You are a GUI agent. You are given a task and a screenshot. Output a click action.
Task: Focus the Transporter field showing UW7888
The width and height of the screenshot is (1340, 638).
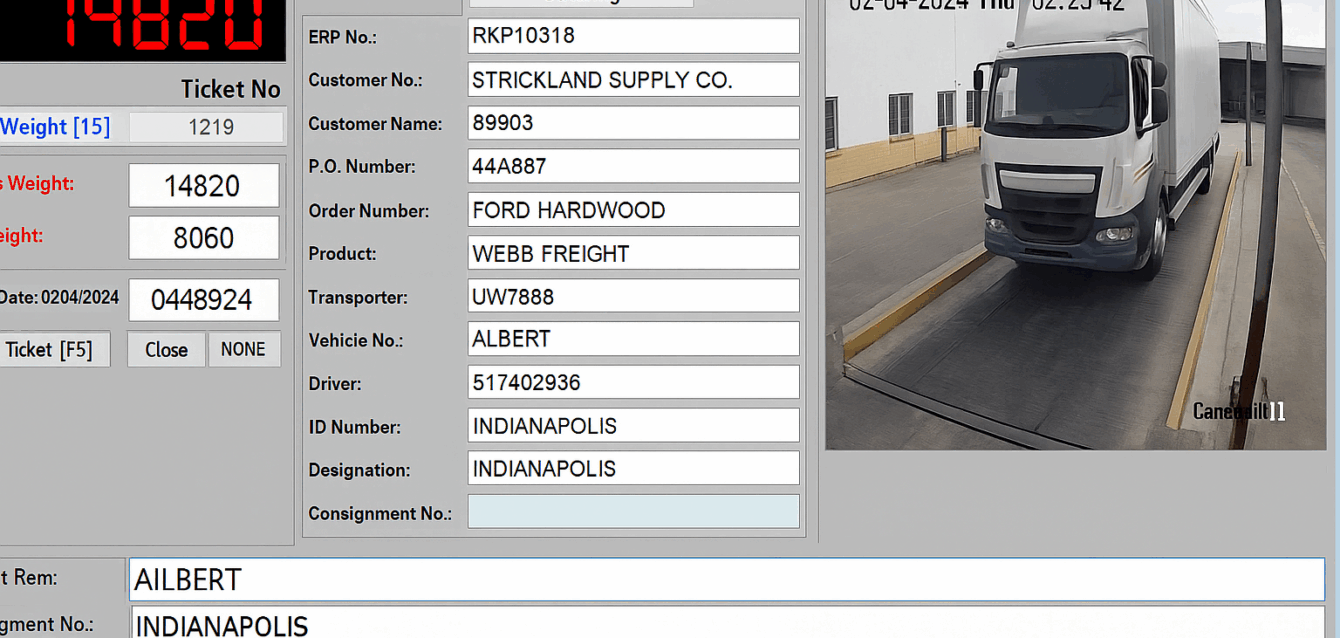[633, 296]
